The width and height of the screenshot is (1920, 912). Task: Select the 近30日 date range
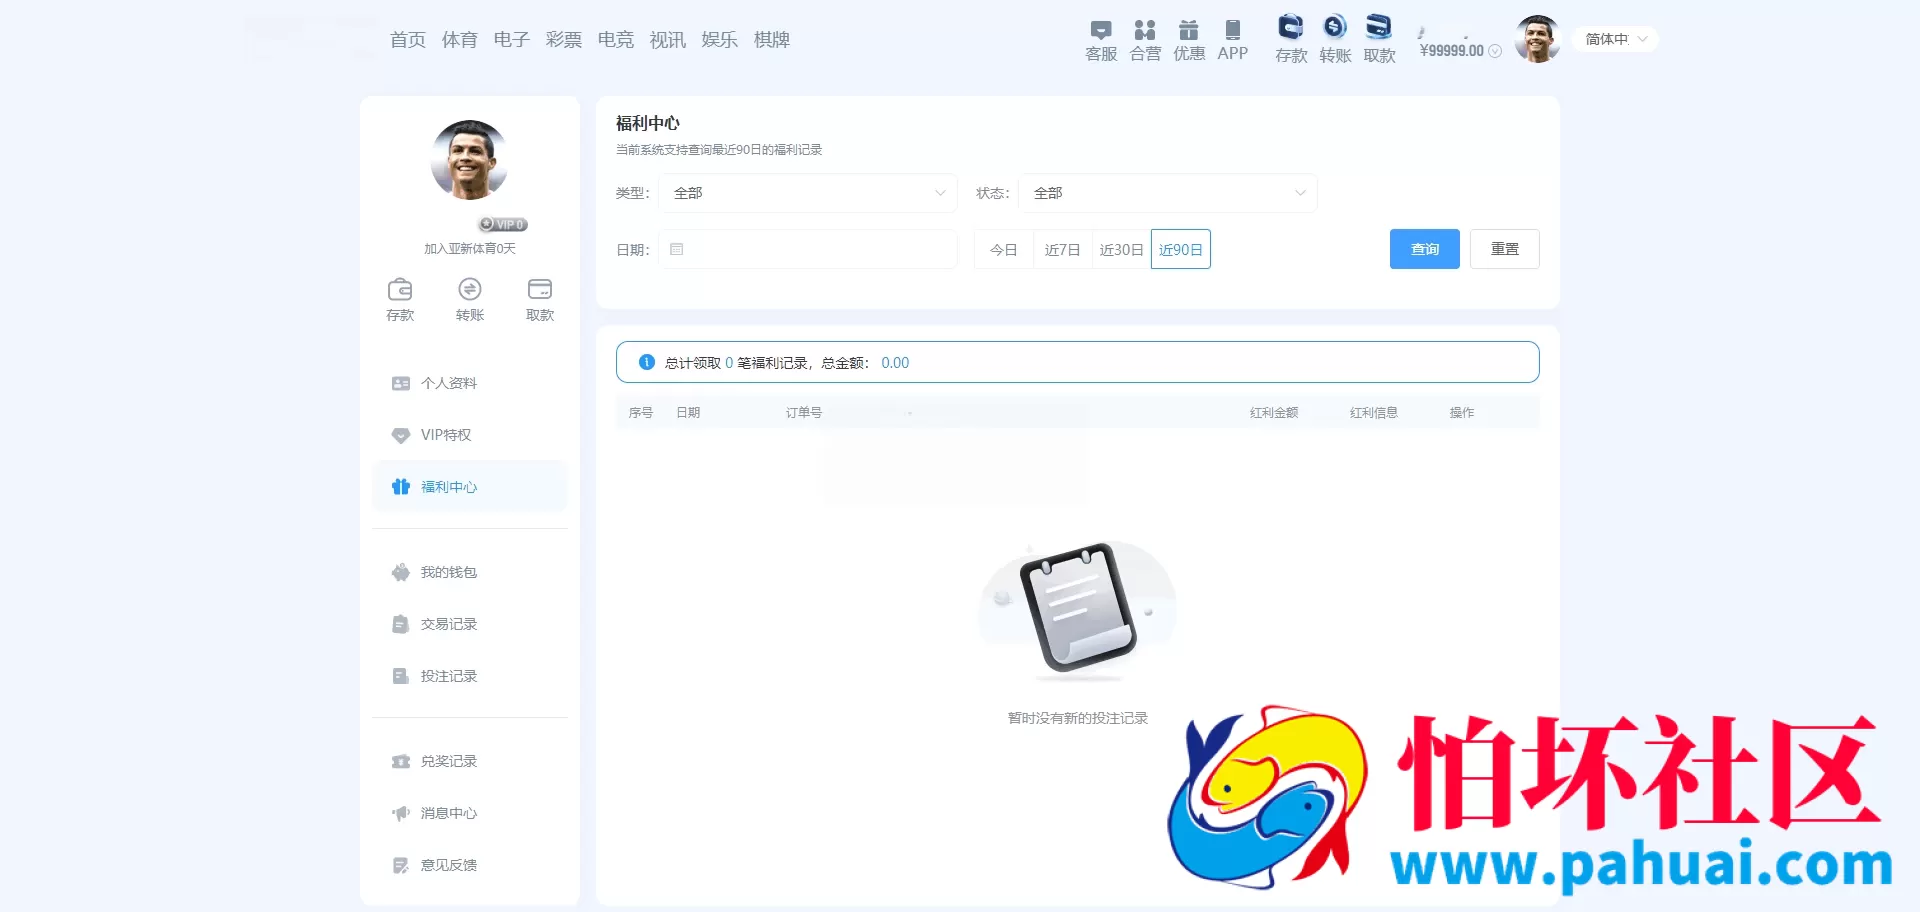[1122, 249]
